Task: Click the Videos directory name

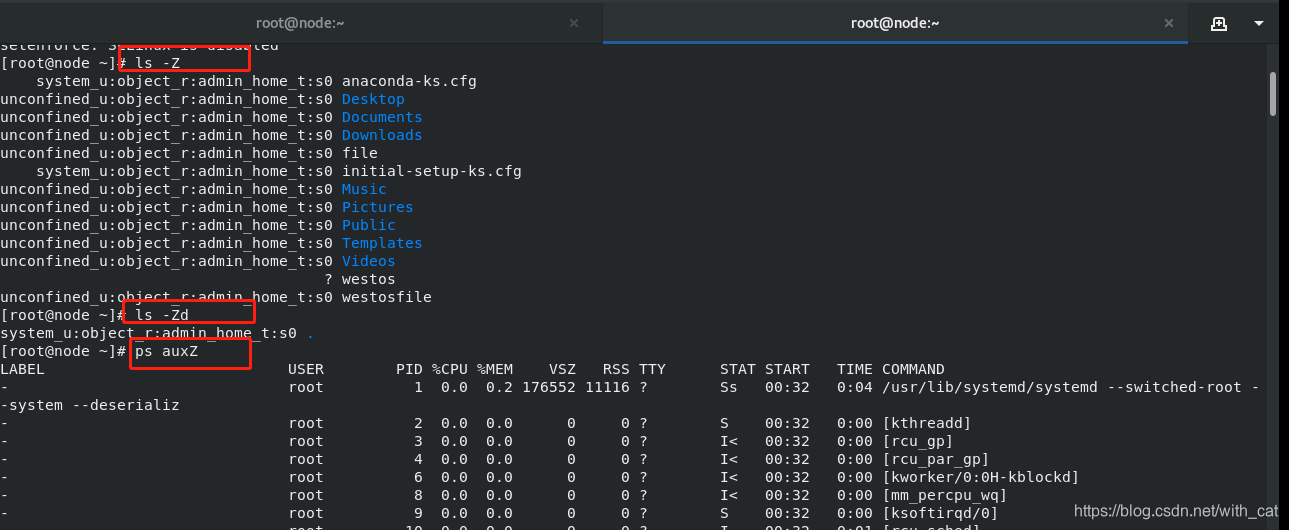Action: click(369, 261)
